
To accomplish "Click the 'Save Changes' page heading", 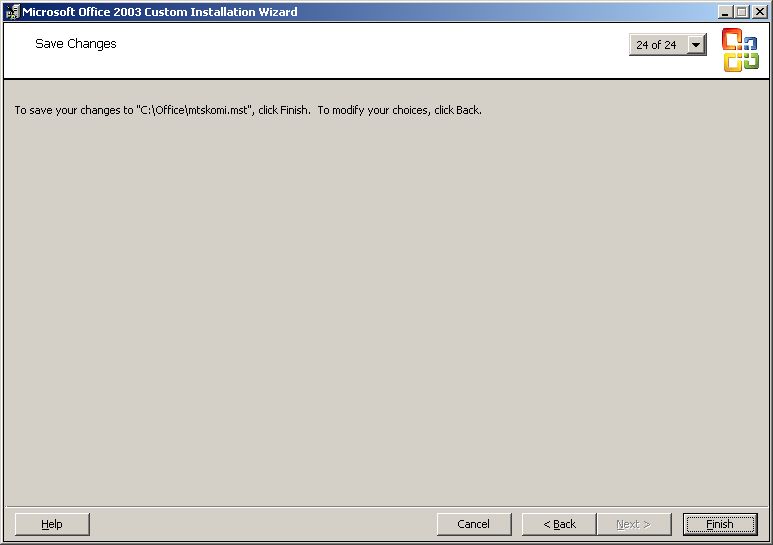I will point(76,44).
